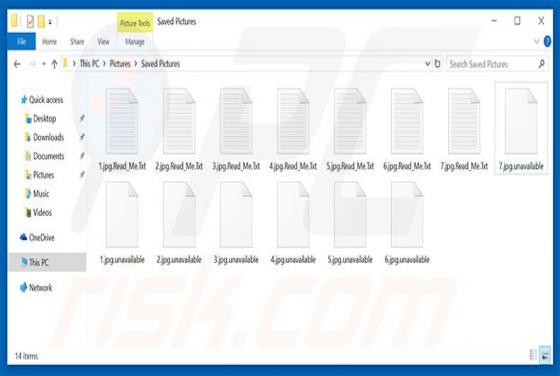Navigate to Pictures in the breadcrumb
Viewport: 560px width, 376px height.
(x=120, y=64)
